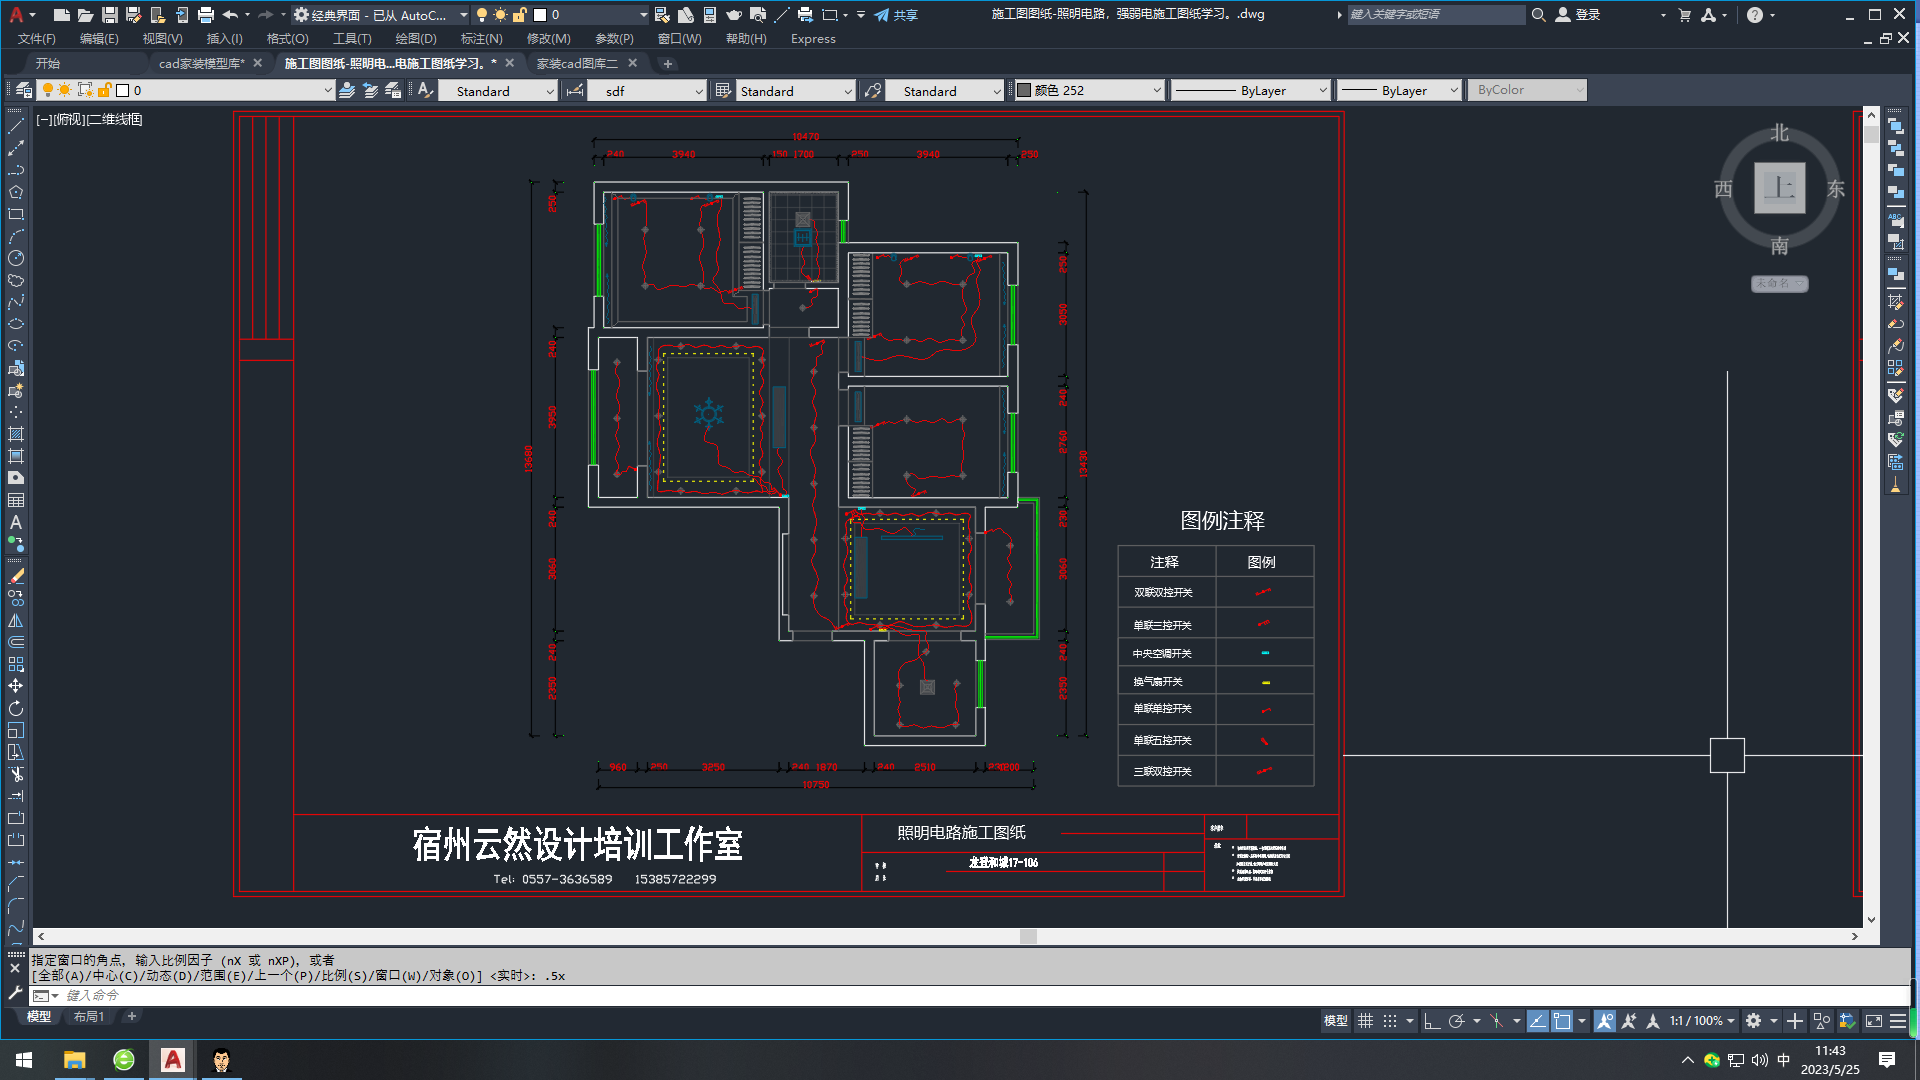This screenshot has height=1080, width=1920.
Task: Click the command line input field
Action: [x=600, y=995]
